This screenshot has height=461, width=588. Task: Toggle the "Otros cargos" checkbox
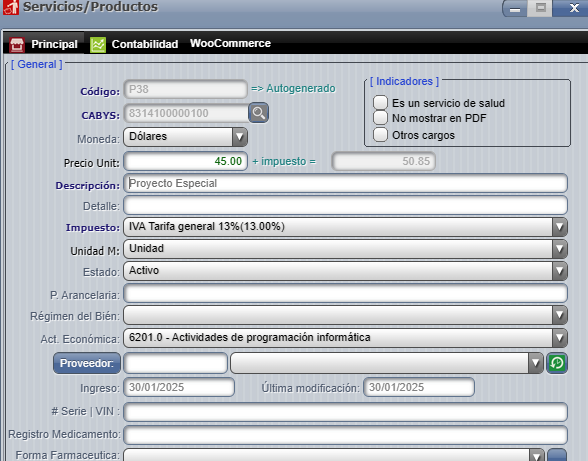point(380,135)
